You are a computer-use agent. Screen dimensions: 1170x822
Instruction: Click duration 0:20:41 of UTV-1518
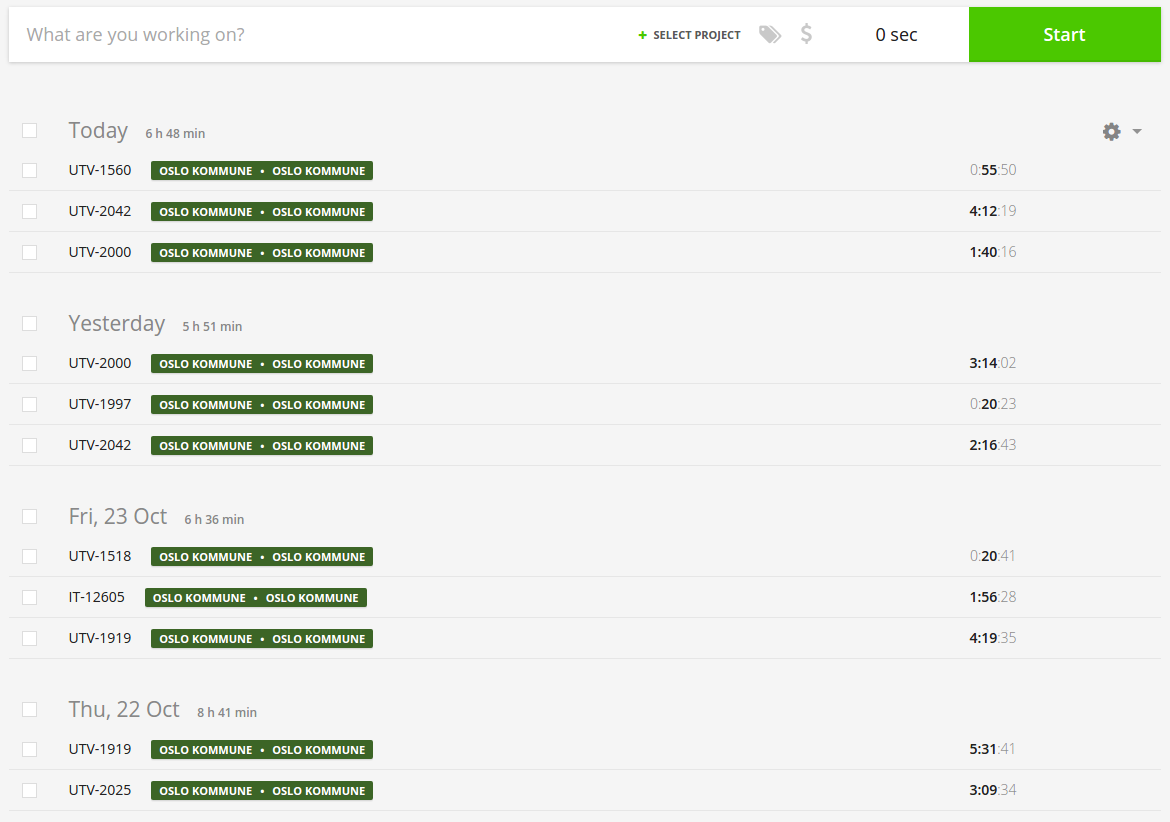pos(993,556)
